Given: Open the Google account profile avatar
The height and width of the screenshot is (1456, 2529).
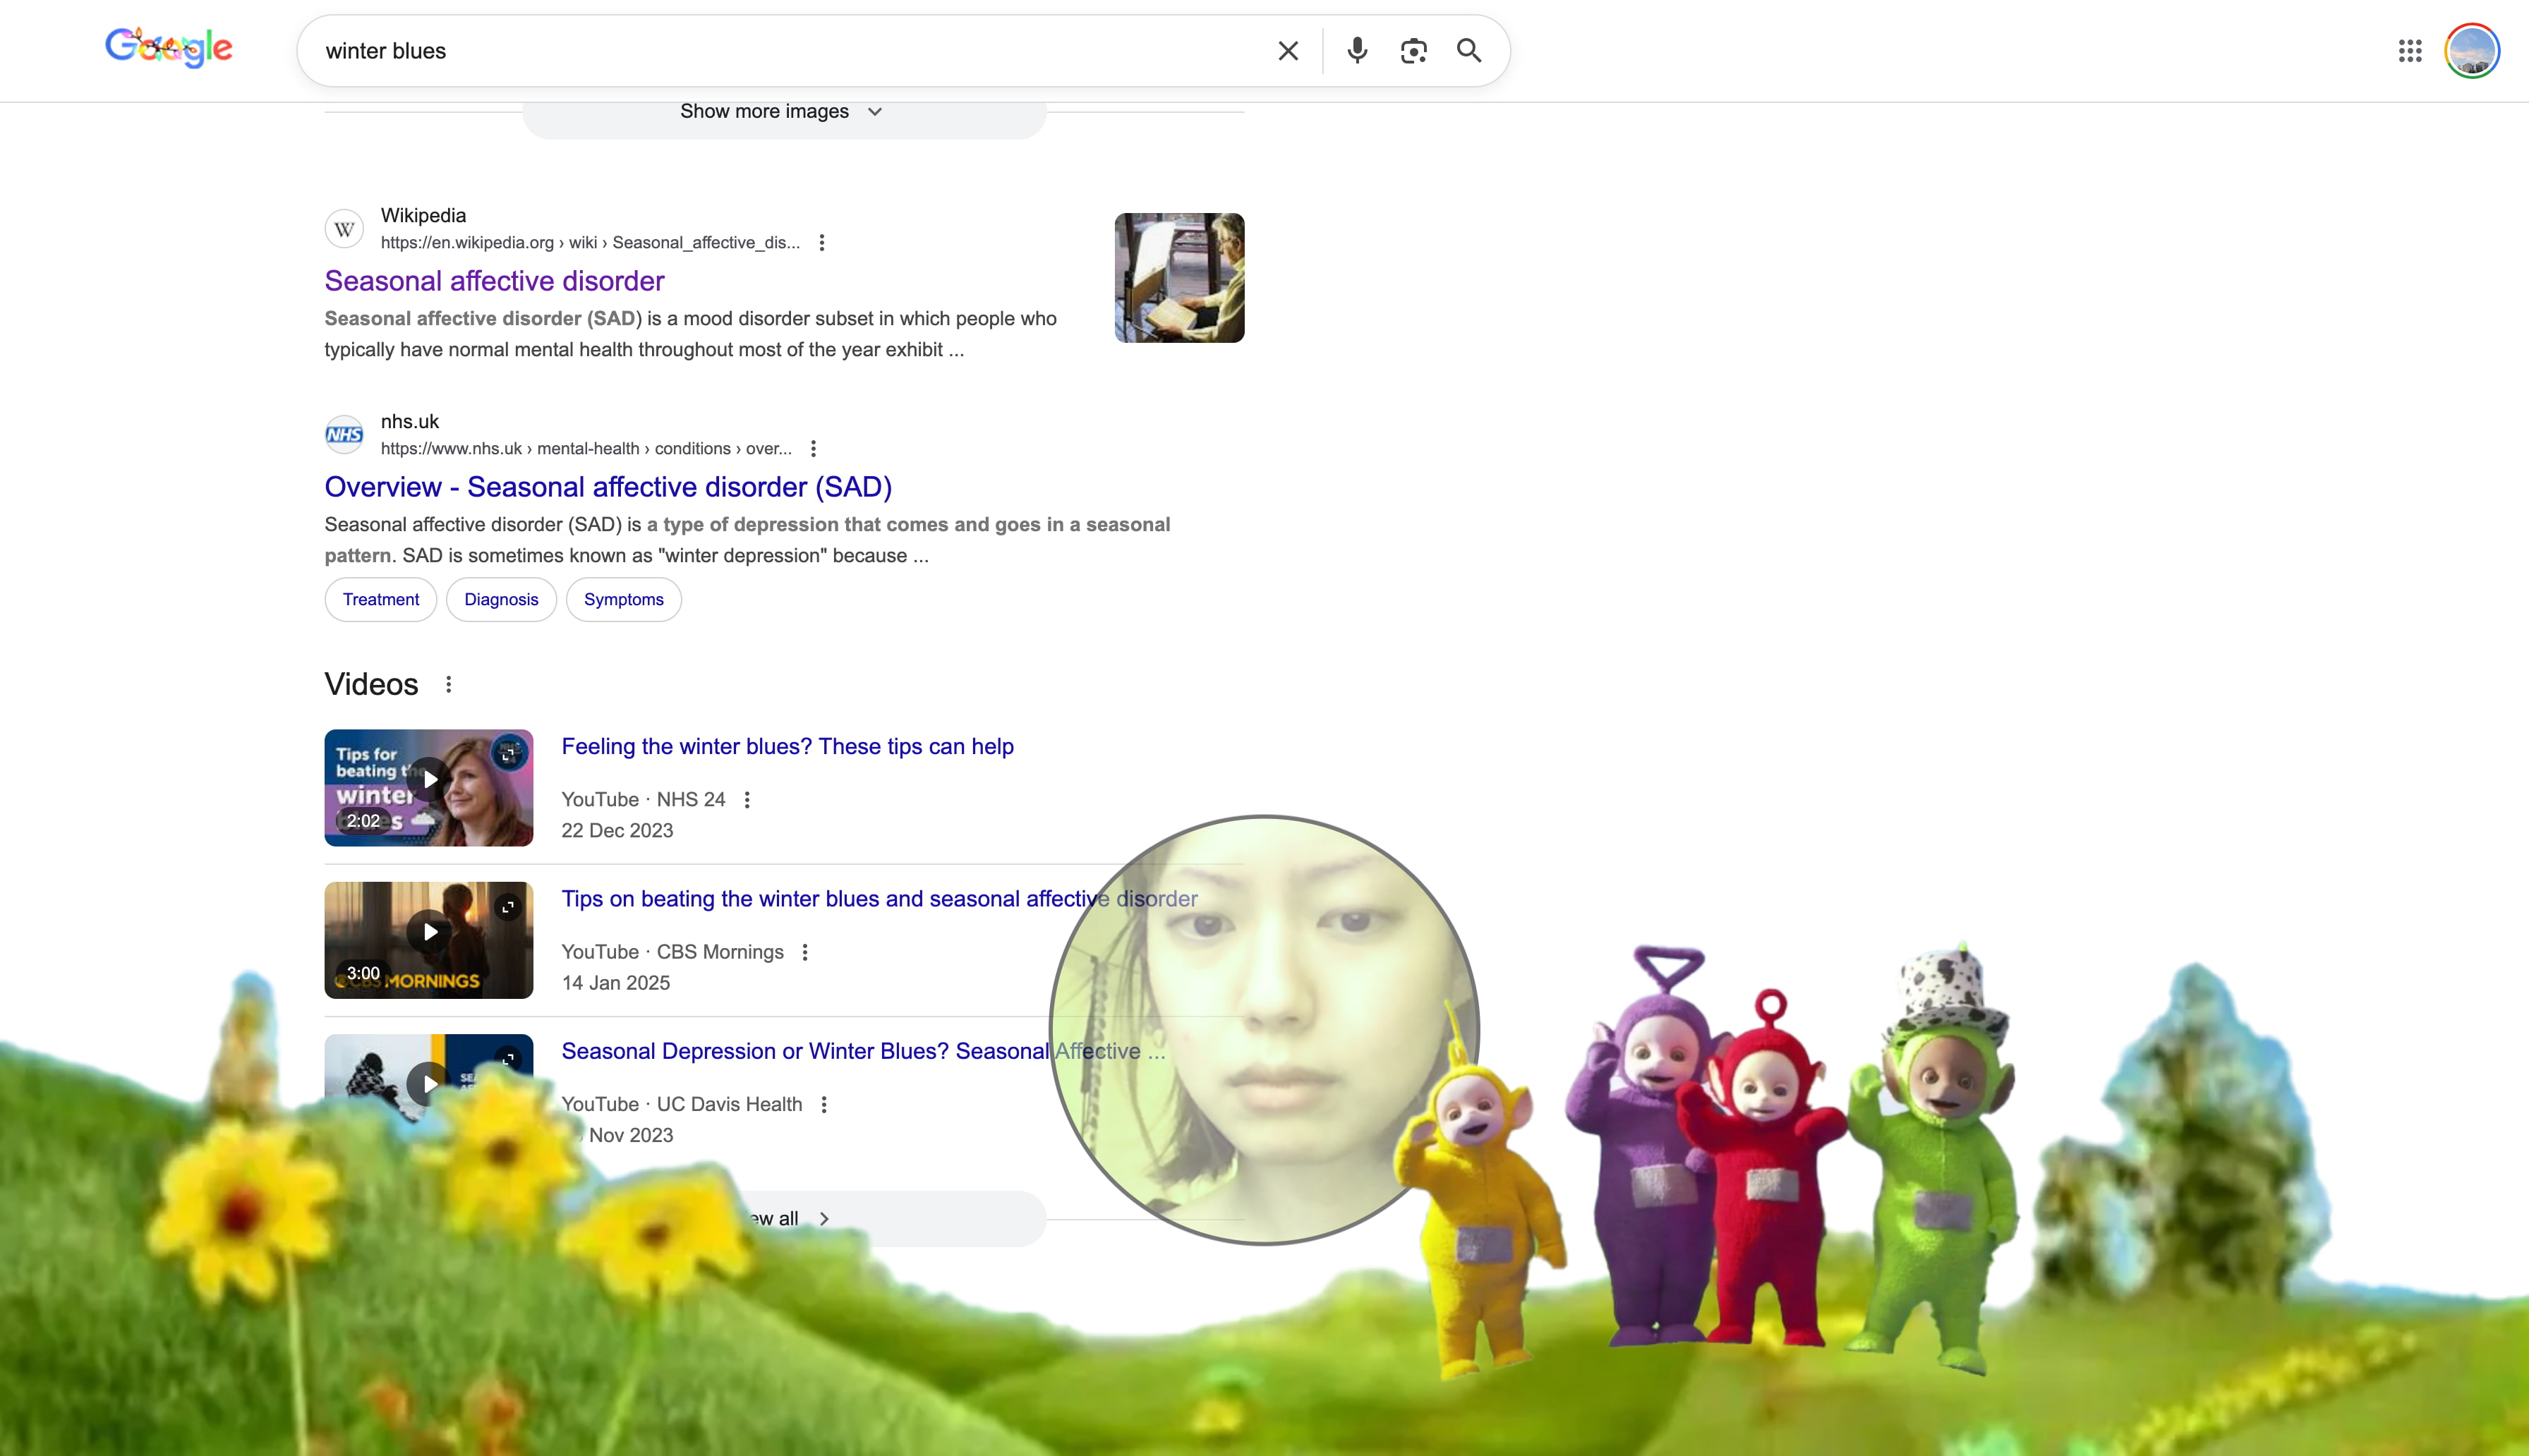Looking at the screenshot, I should click(2472, 51).
